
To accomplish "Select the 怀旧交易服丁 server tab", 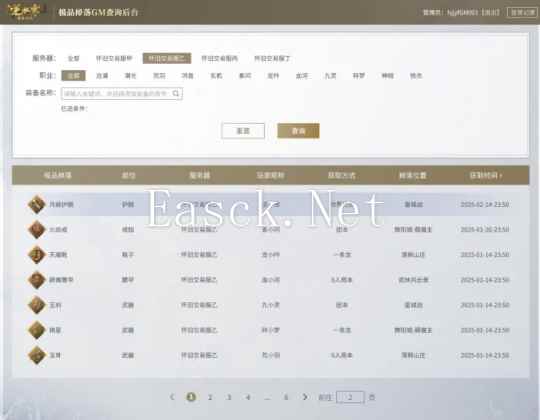I will click(272, 59).
